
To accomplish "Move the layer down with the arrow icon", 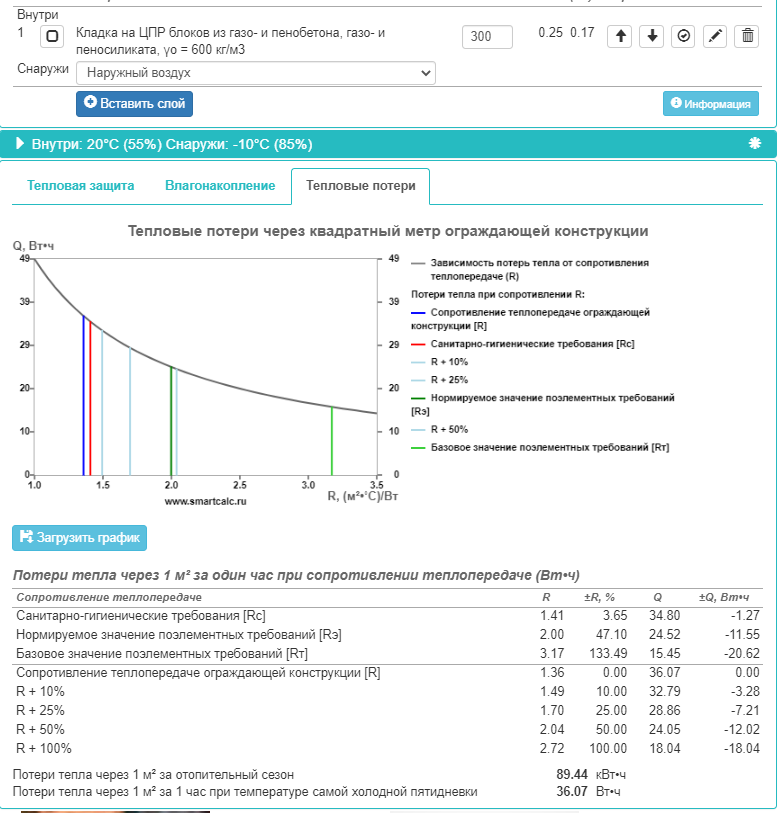I will point(652,36).
